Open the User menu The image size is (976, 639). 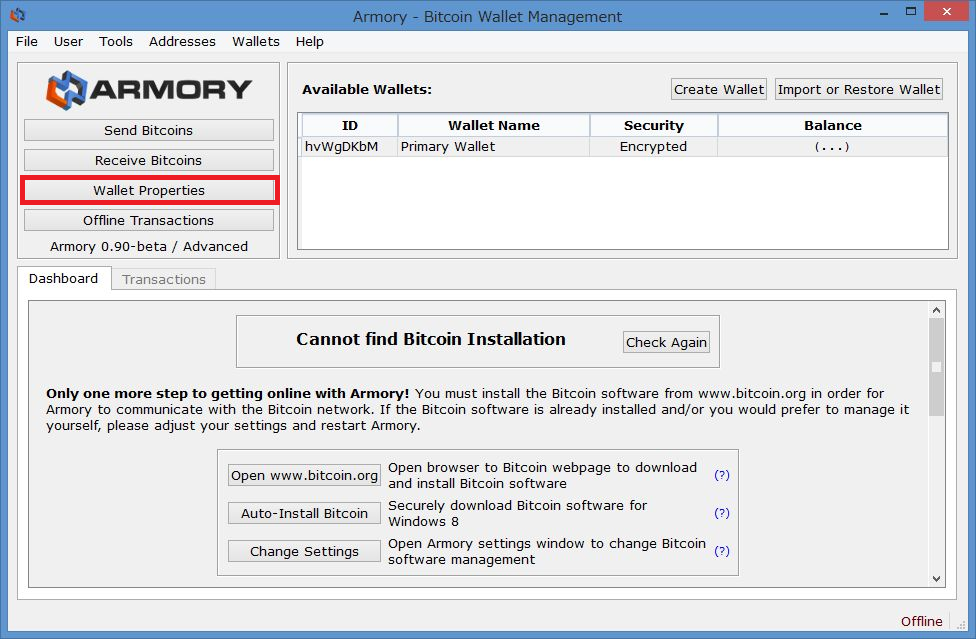point(68,42)
